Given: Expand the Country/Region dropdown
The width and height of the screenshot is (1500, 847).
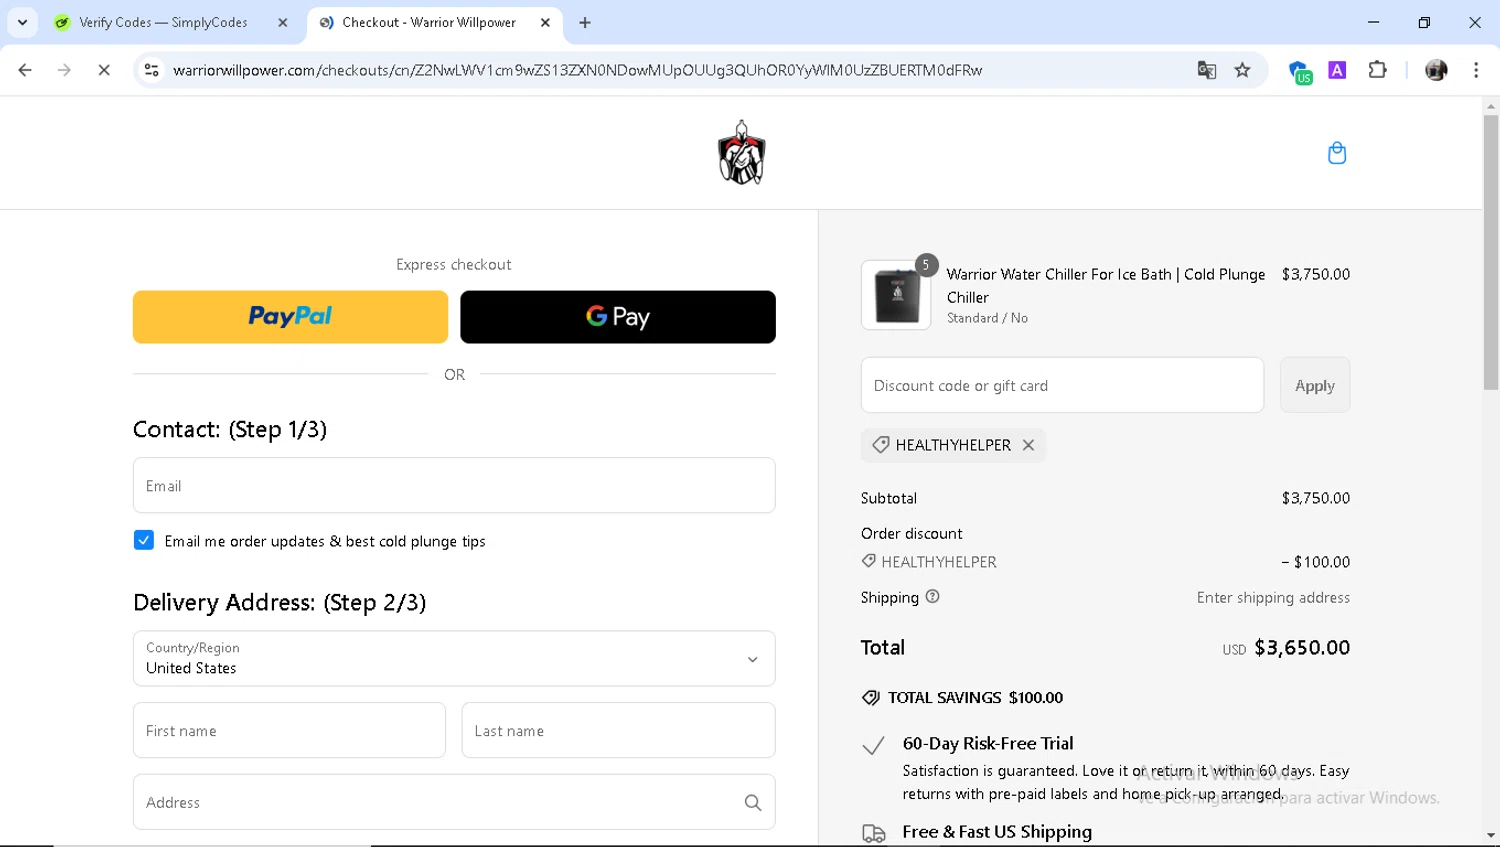Looking at the screenshot, I should [x=454, y=658].
